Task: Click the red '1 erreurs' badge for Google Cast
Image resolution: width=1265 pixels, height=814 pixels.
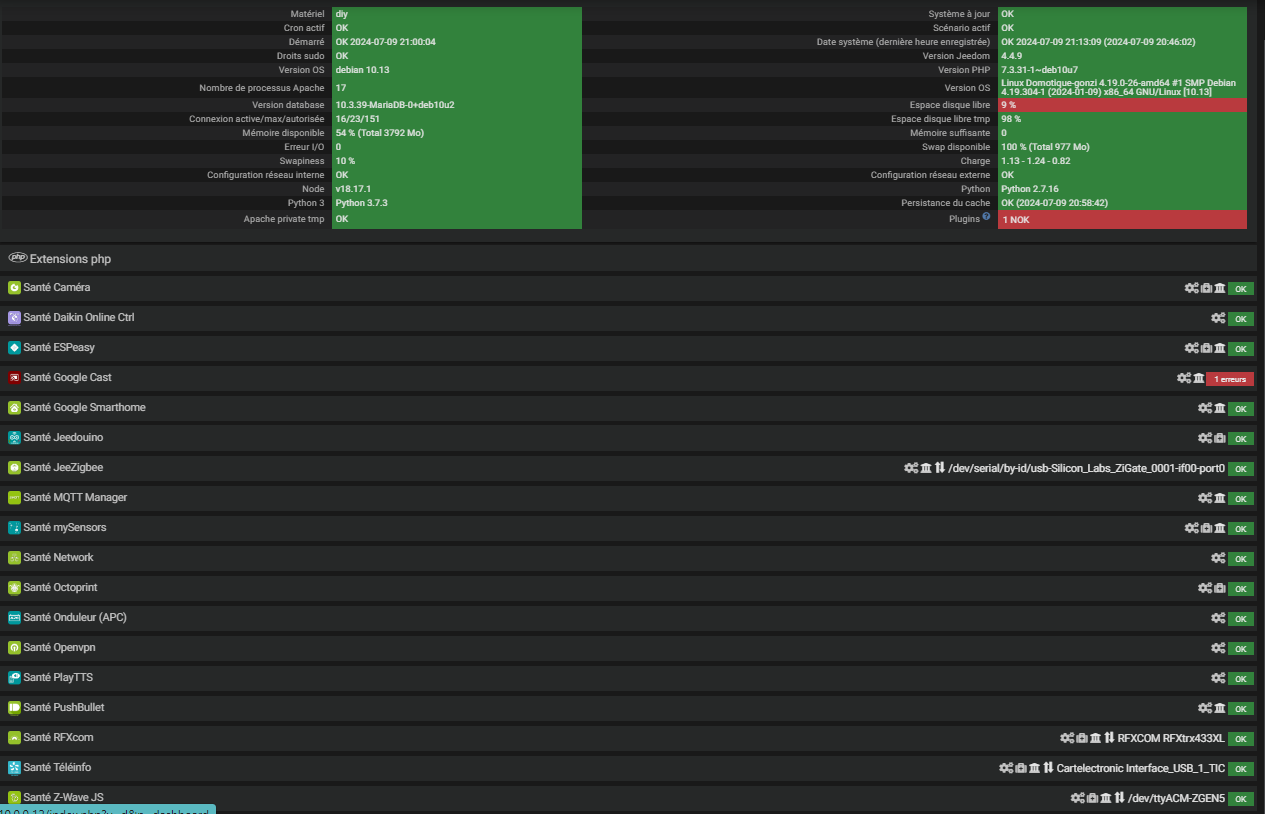Action: (x=1230, y=379)
